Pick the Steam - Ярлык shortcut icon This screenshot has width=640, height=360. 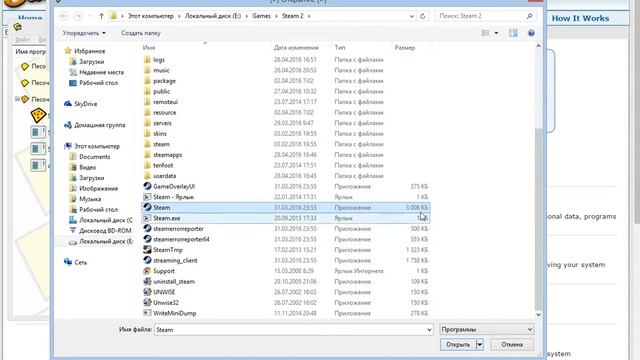point(147,197)
